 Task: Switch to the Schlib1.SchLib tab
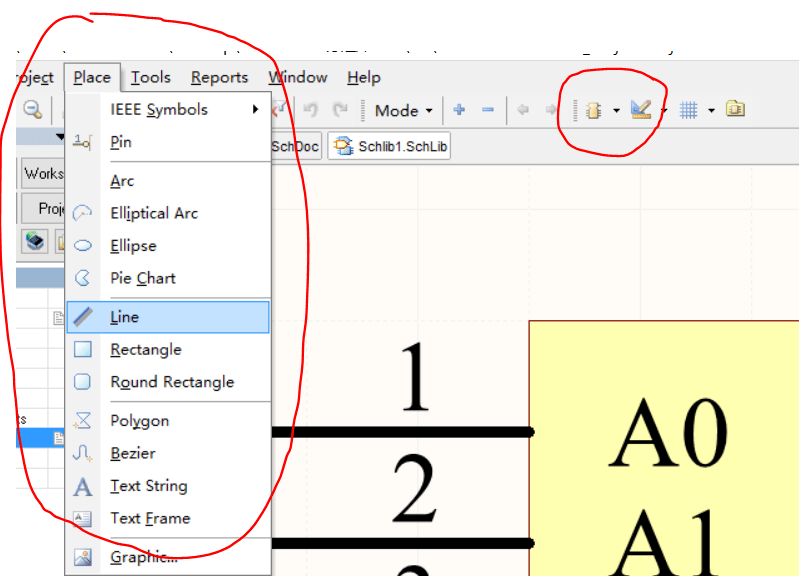(x=389, y=146)
